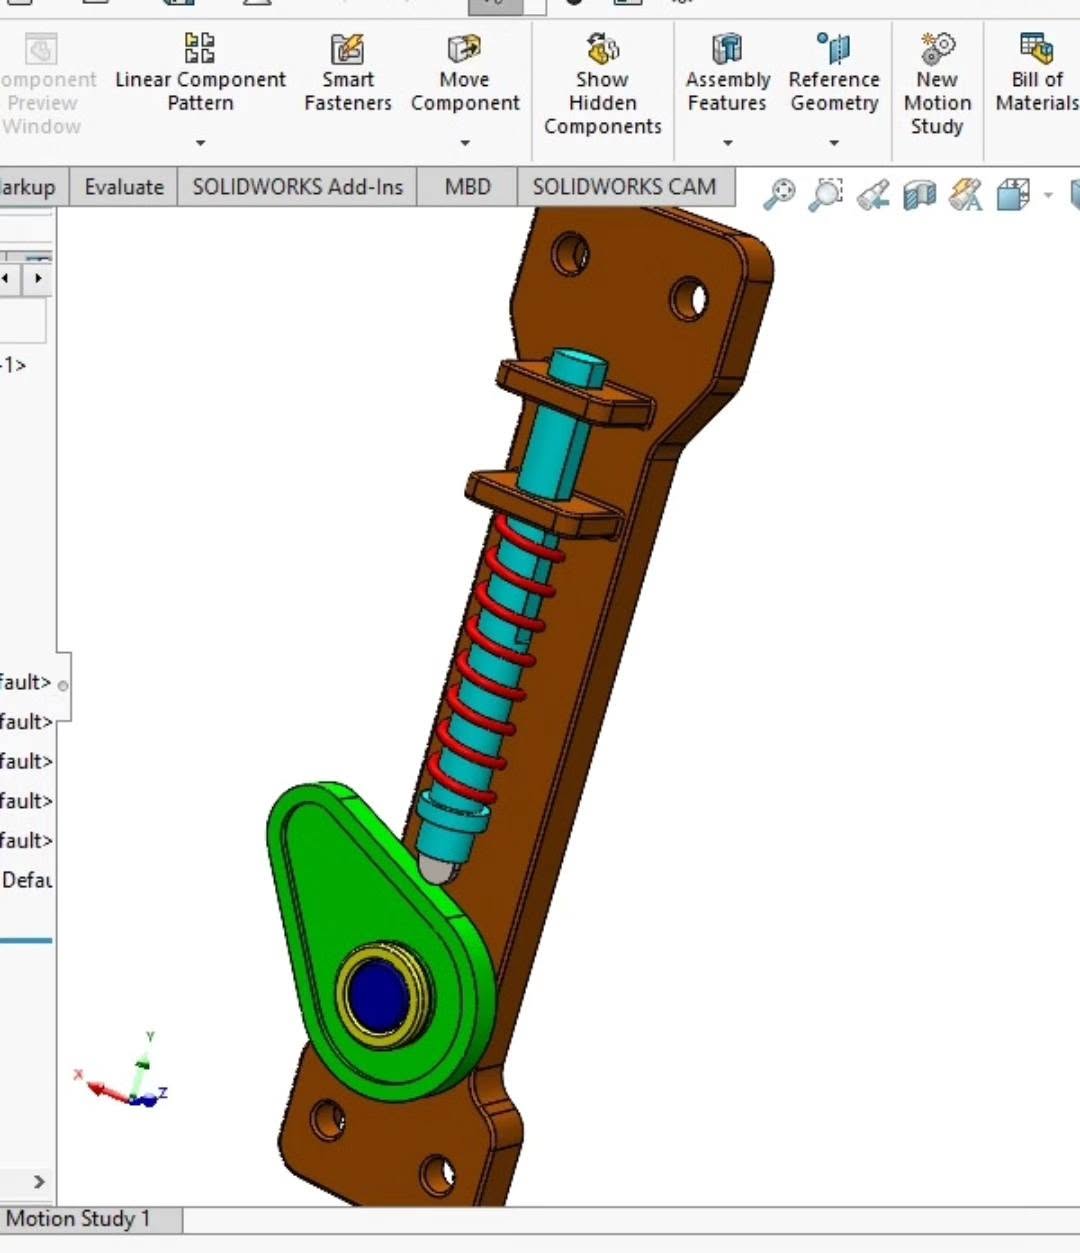Screen dimensions: 1080x1253
Task: Click the Dynamic Annotation Views icon
Action: [966, 194]
